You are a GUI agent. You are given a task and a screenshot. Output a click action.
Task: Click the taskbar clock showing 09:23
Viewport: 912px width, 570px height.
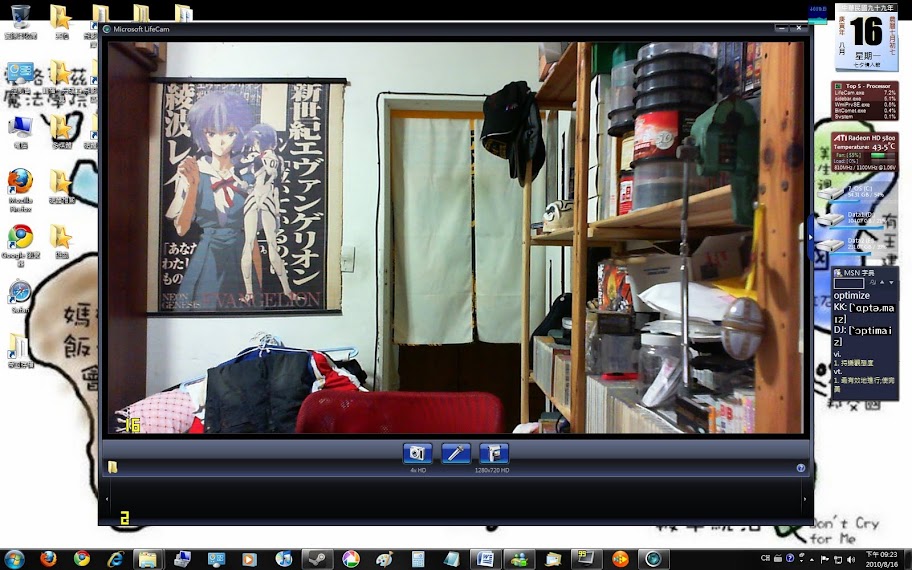tap(881, 559)
